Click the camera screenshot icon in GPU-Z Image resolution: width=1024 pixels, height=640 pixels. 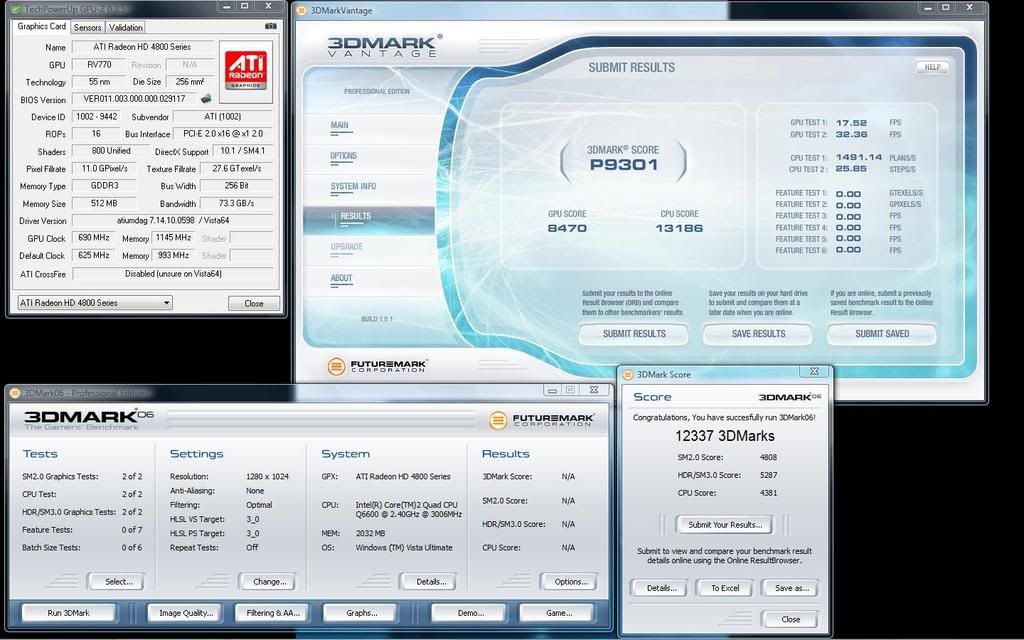click(271, 26)
